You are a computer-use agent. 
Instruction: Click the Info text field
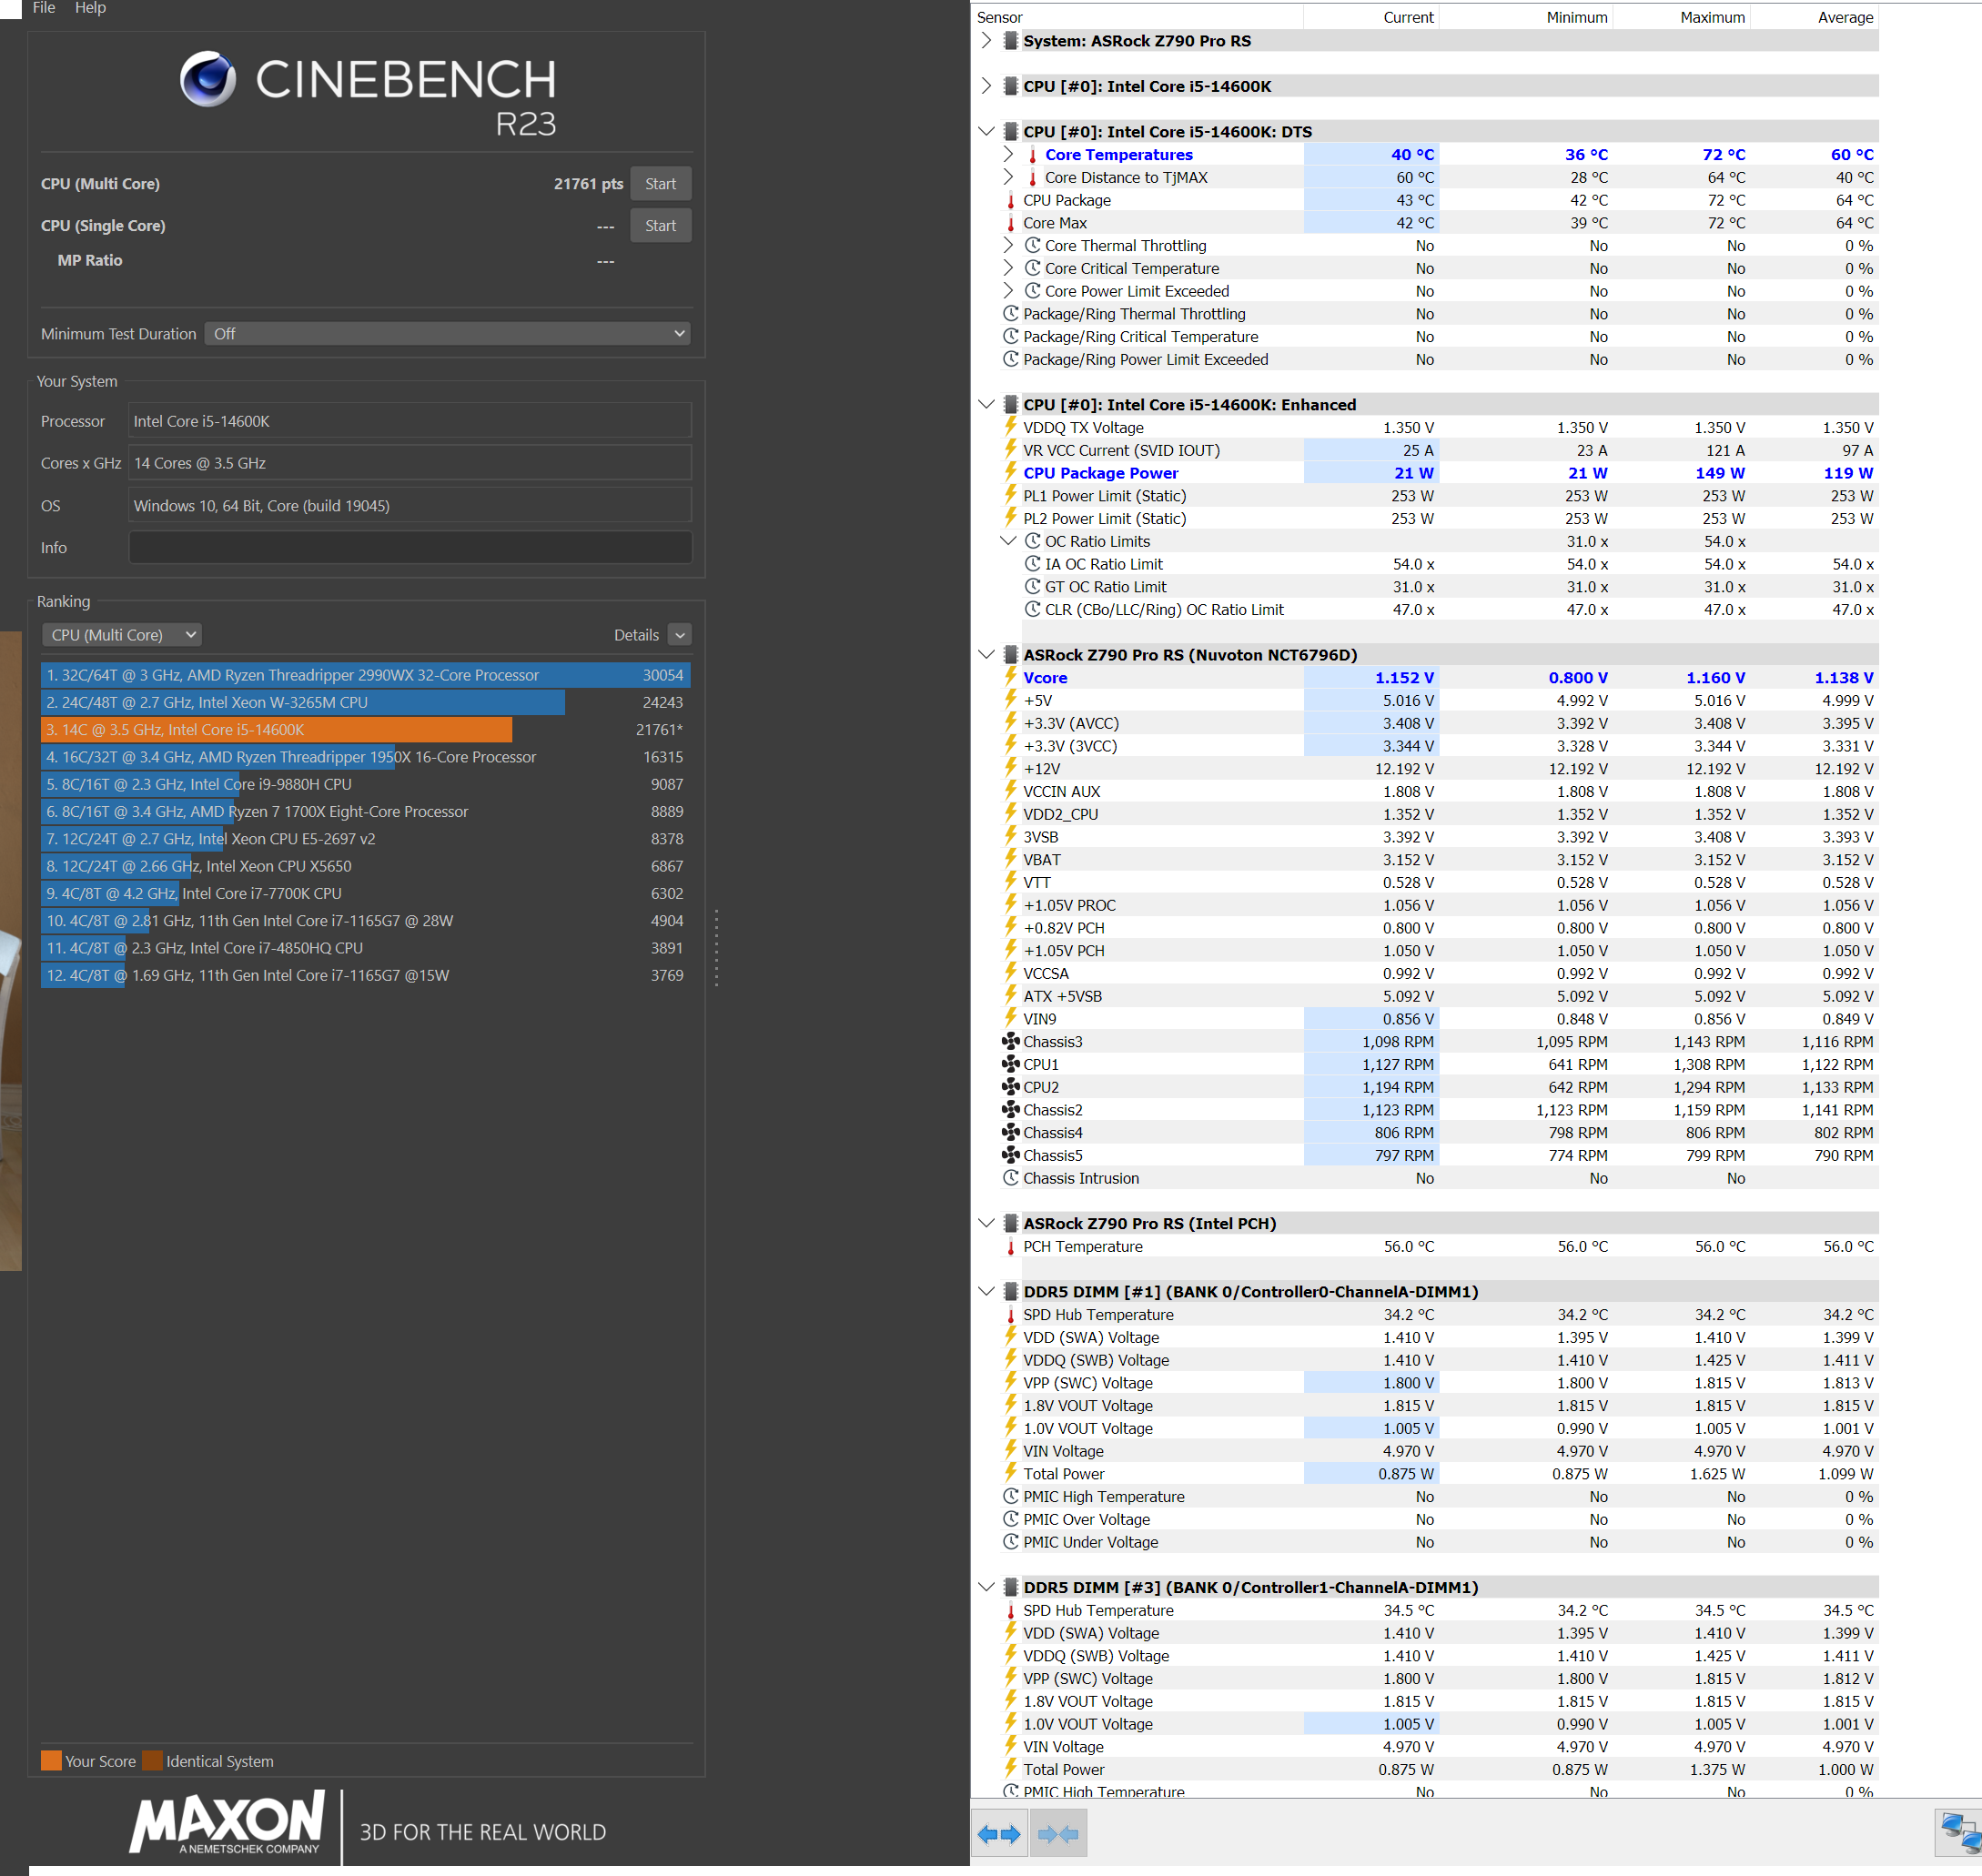click(x=410, y=548)
